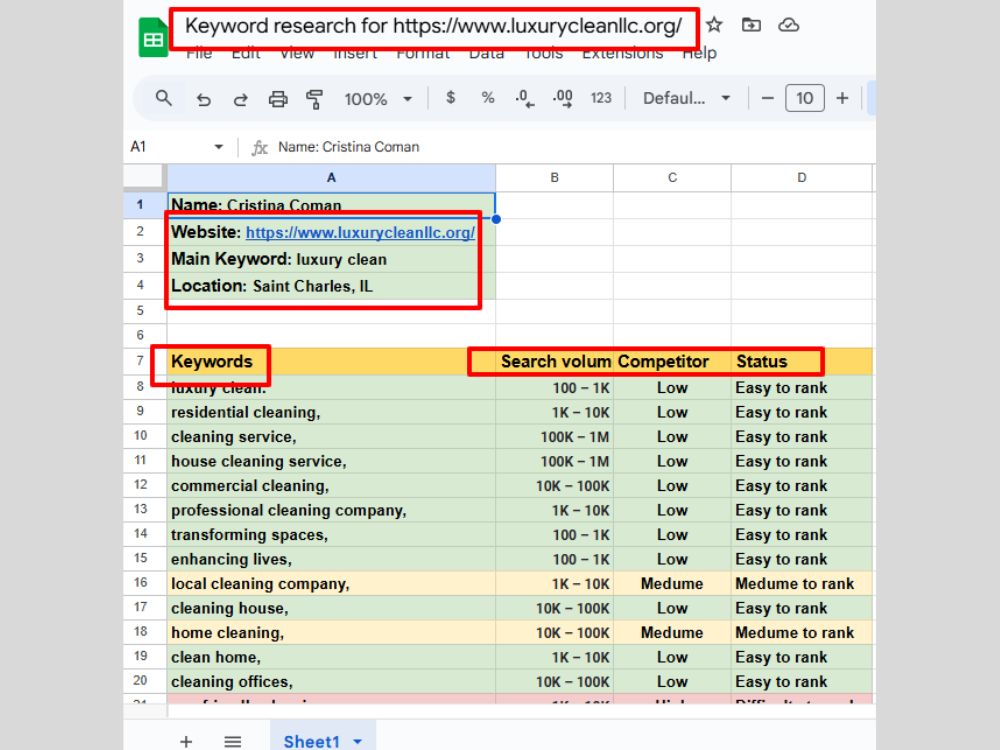The image size is (1000, 750).
Task: Select the 'Status' header cell
Action: [x=802, y=362]
